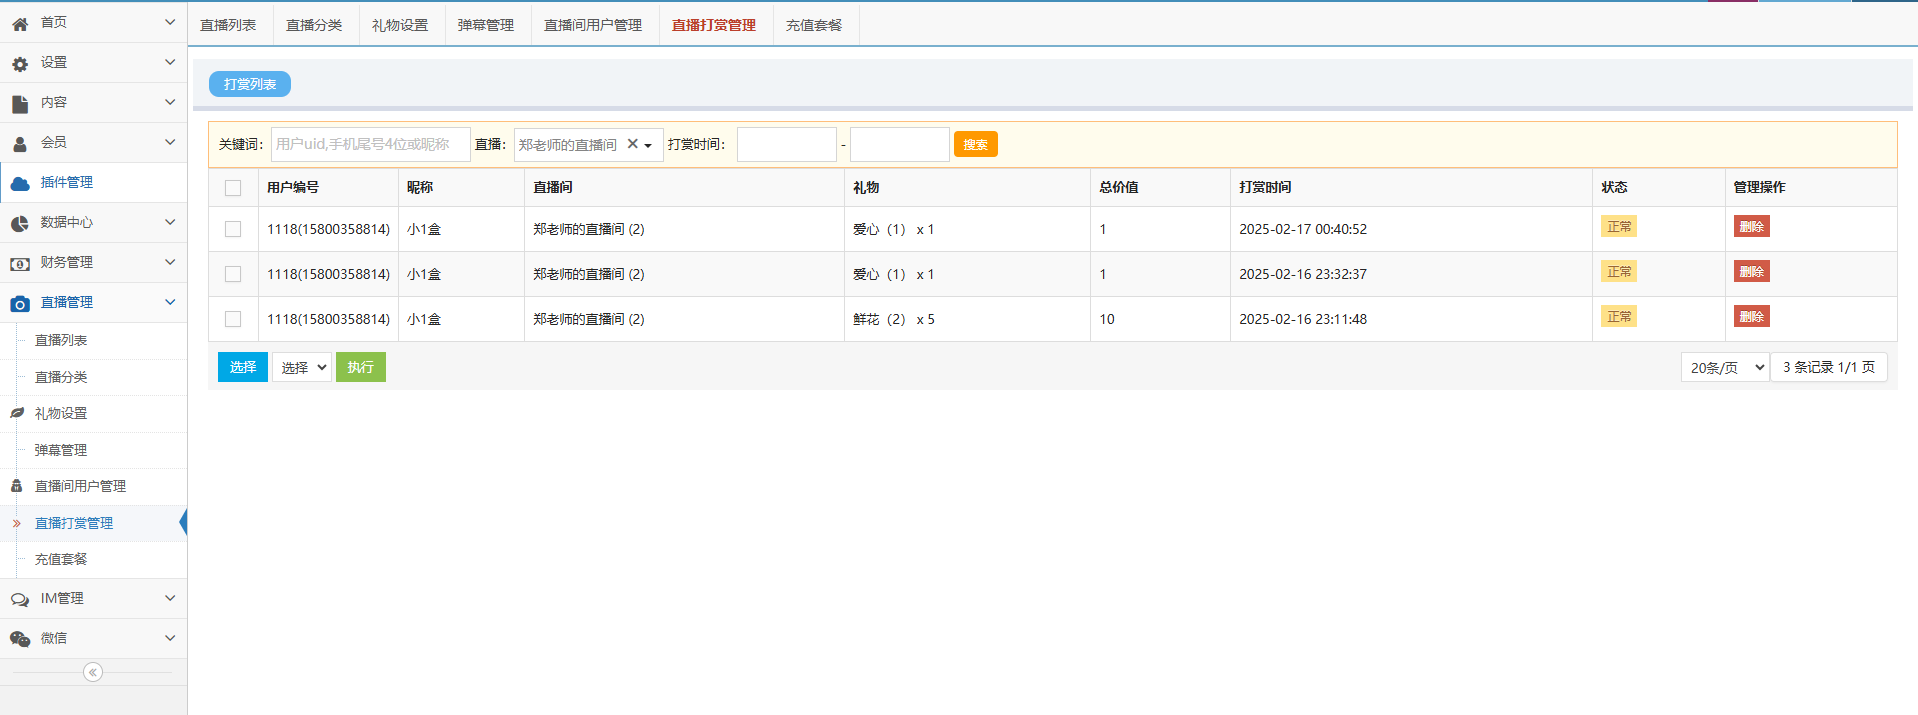Check the row with the 鲜花 gift
The image size is (1918, 715).
233,319
